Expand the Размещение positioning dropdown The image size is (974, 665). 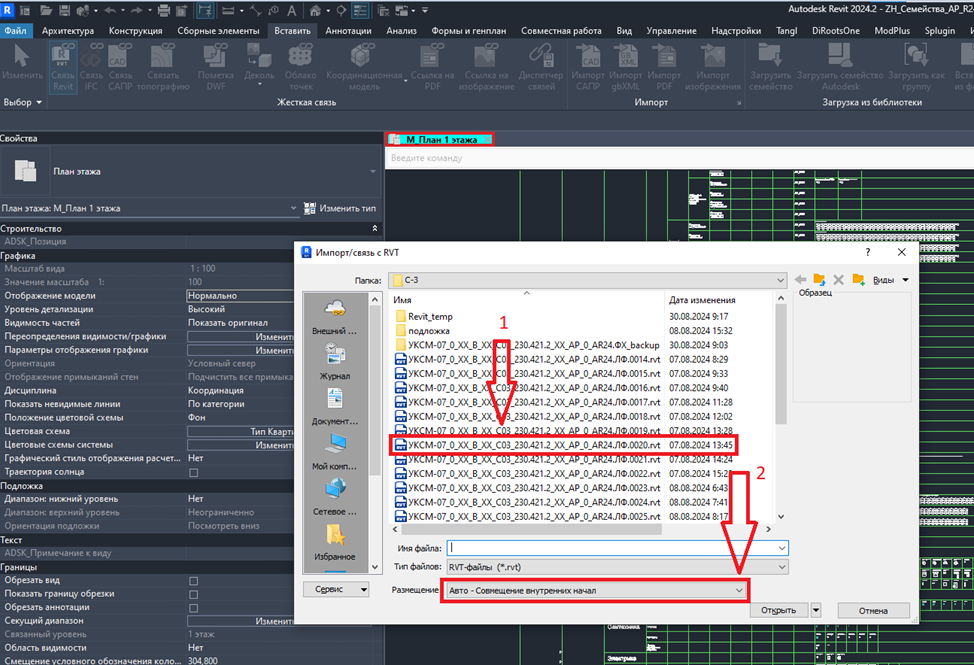[x=596, y=590]
